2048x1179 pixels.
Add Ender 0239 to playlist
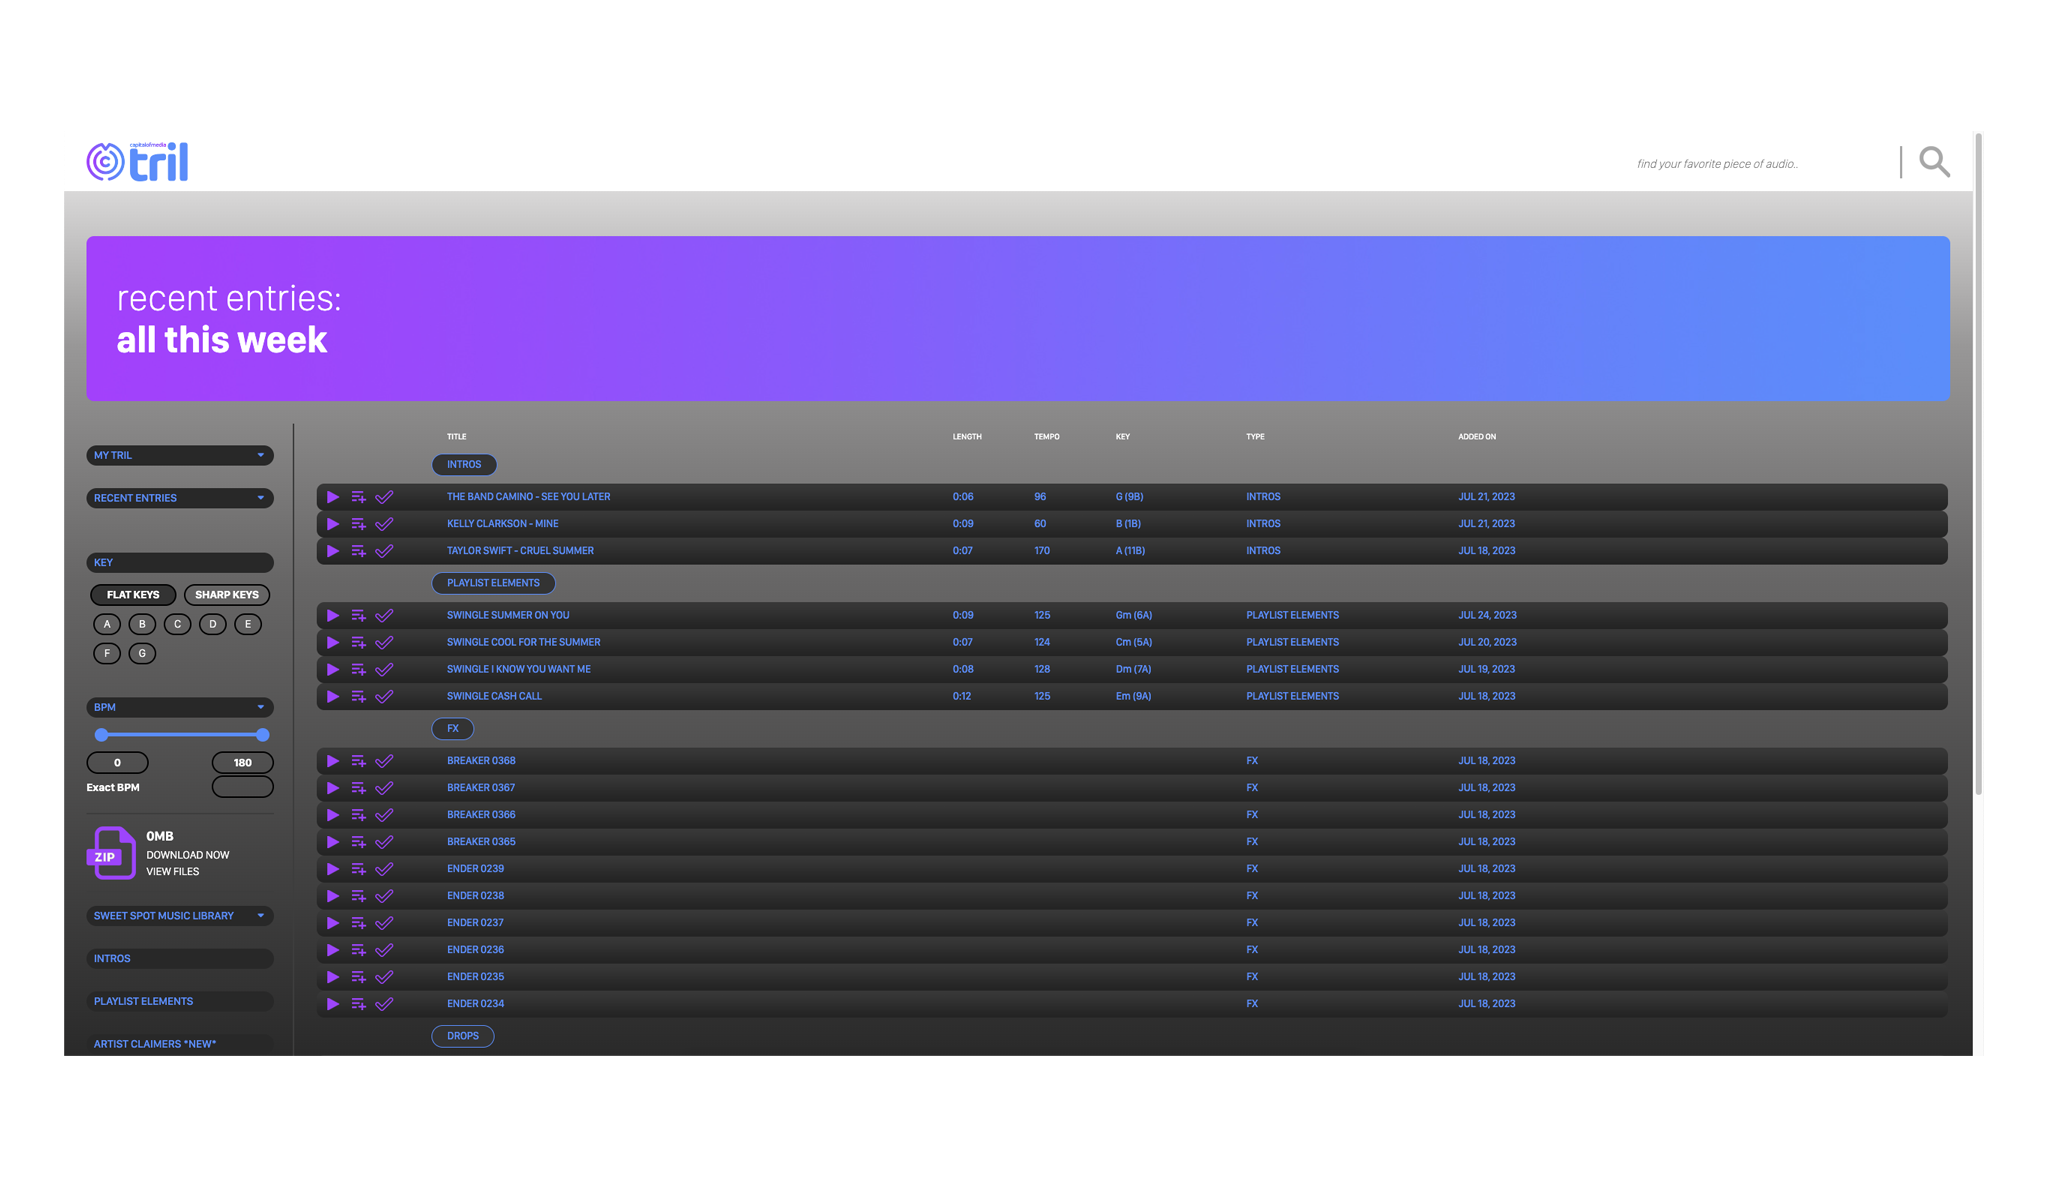coord(358,869)
